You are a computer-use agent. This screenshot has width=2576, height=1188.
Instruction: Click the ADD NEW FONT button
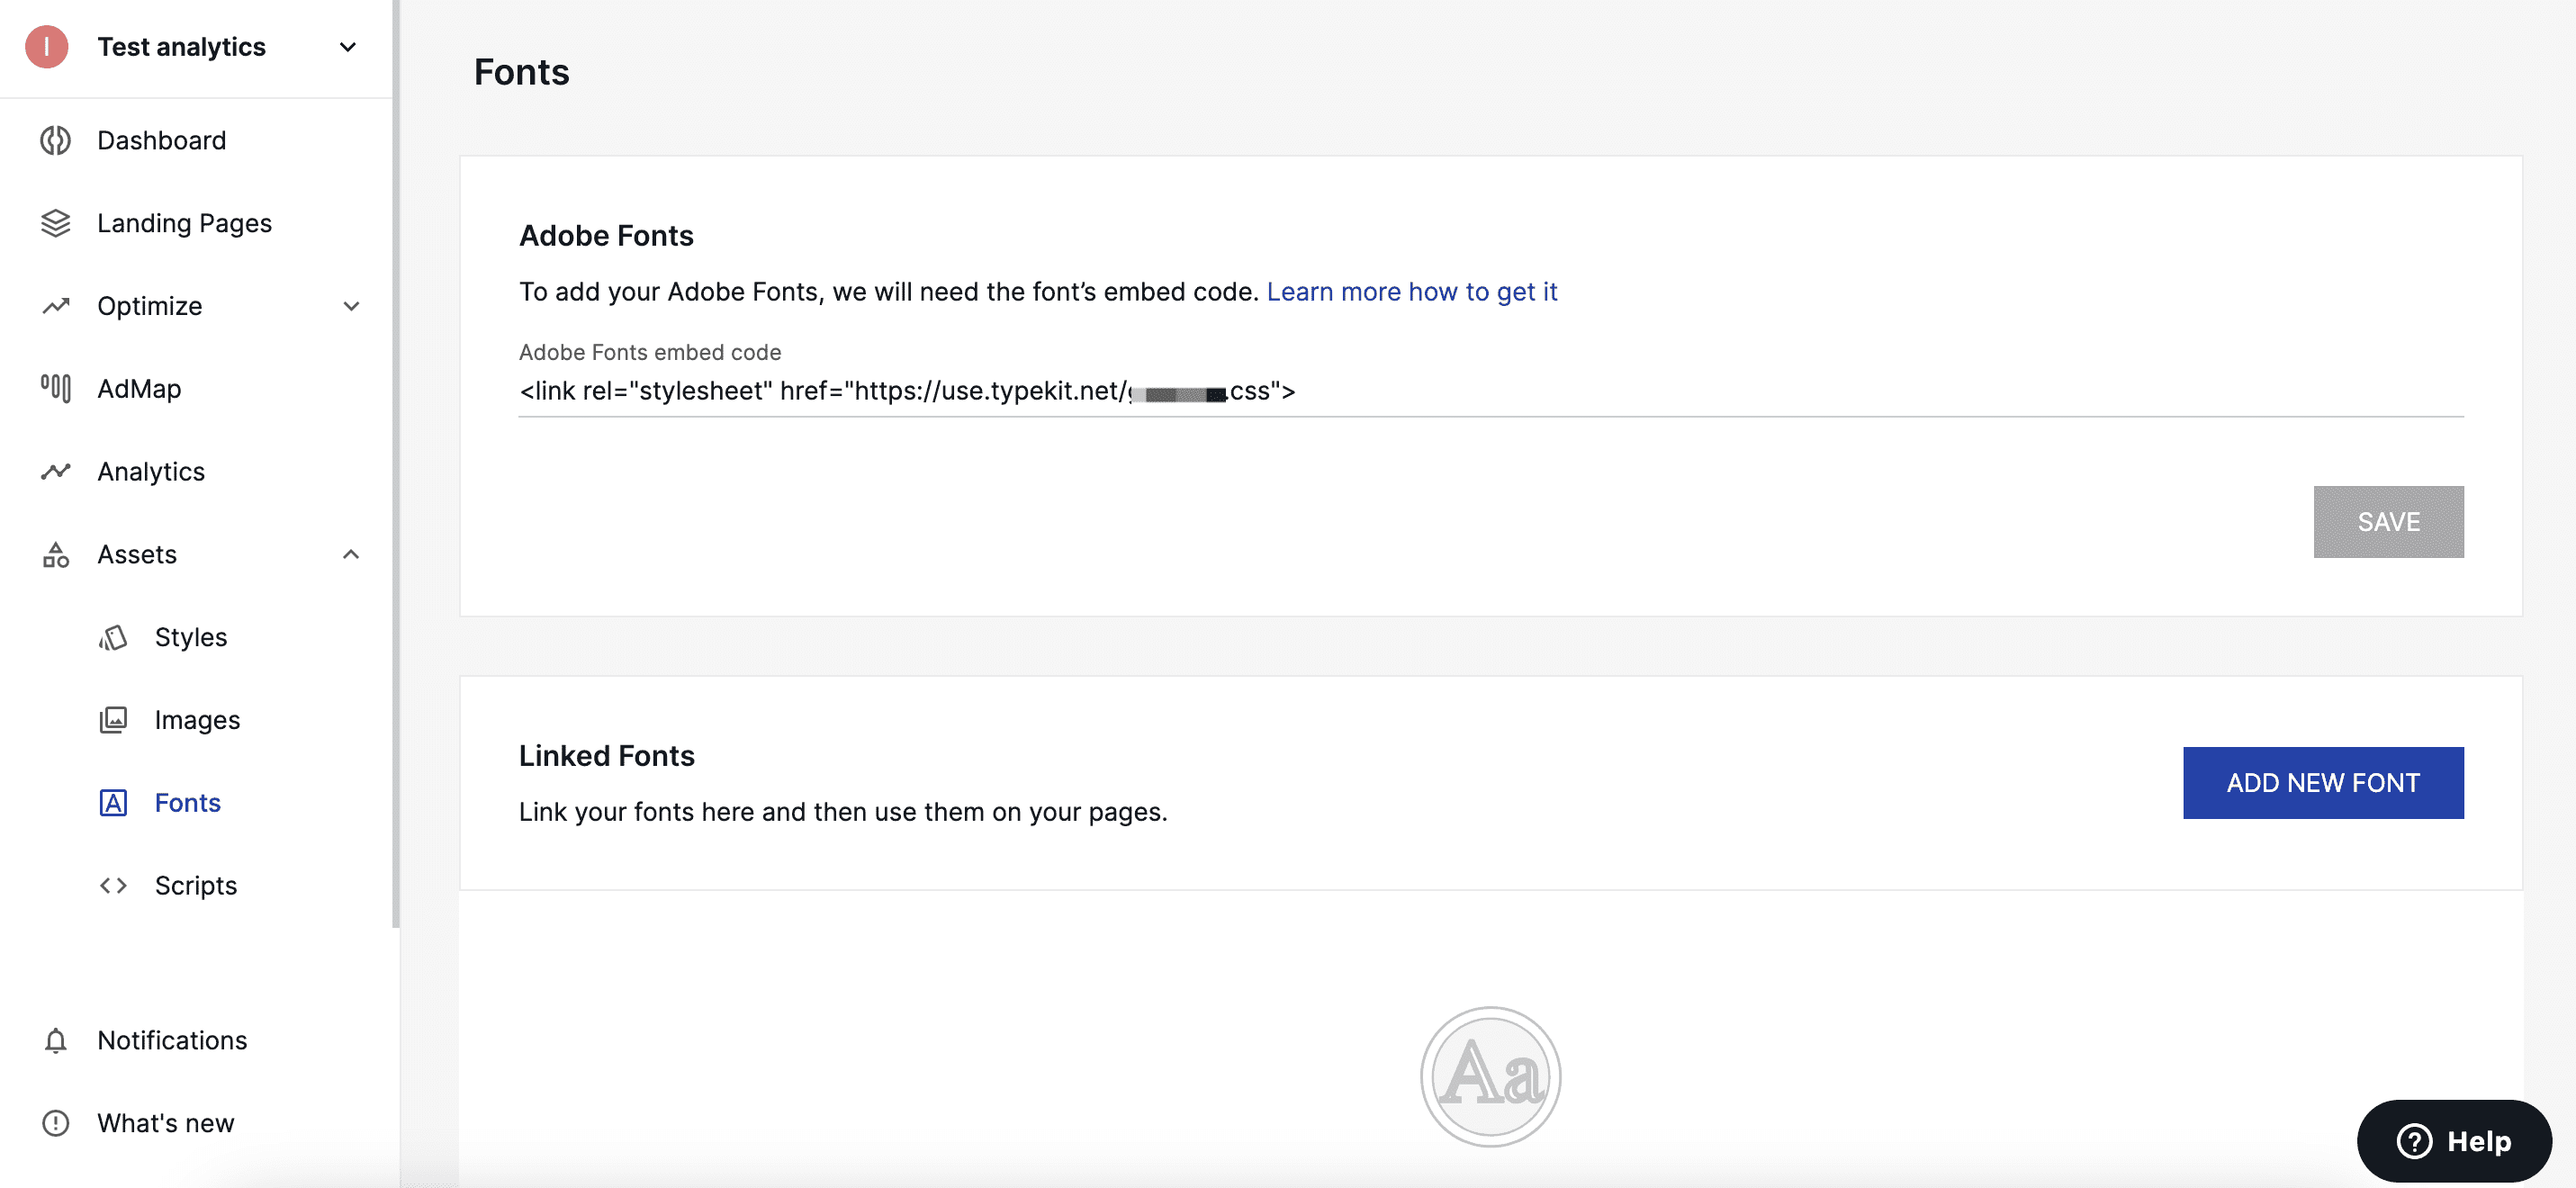[x=2323, y=783]
